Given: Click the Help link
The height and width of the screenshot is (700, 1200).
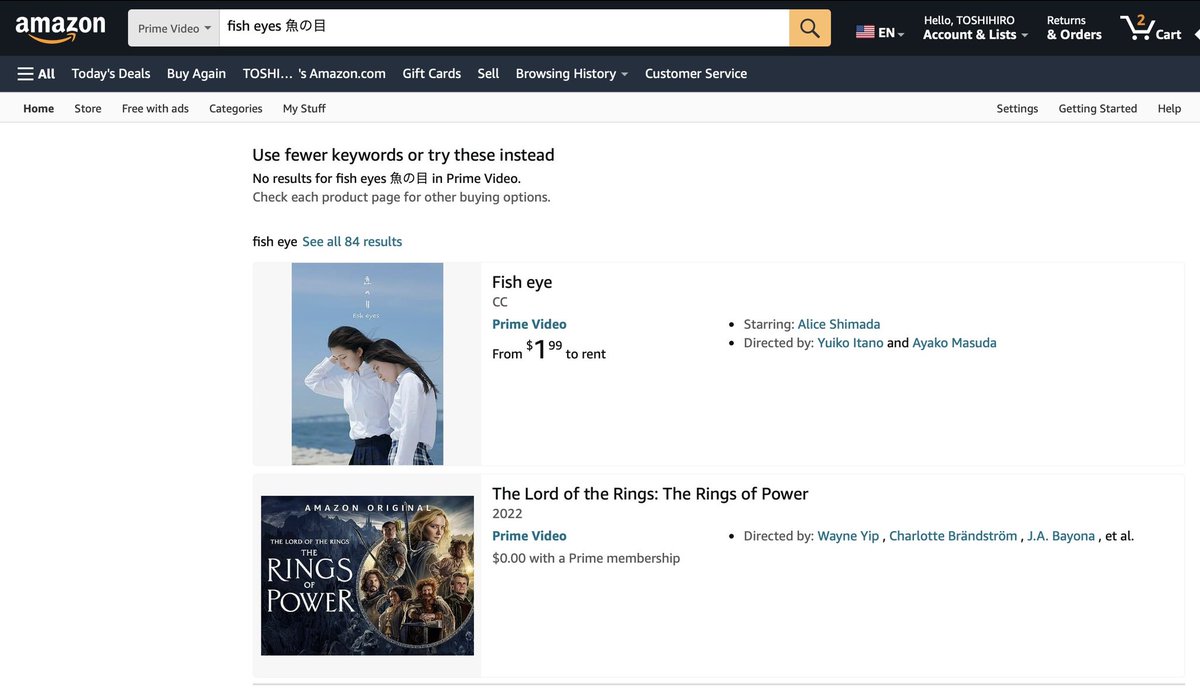Looking at the screenshot, I should [x=1169, y=109].
